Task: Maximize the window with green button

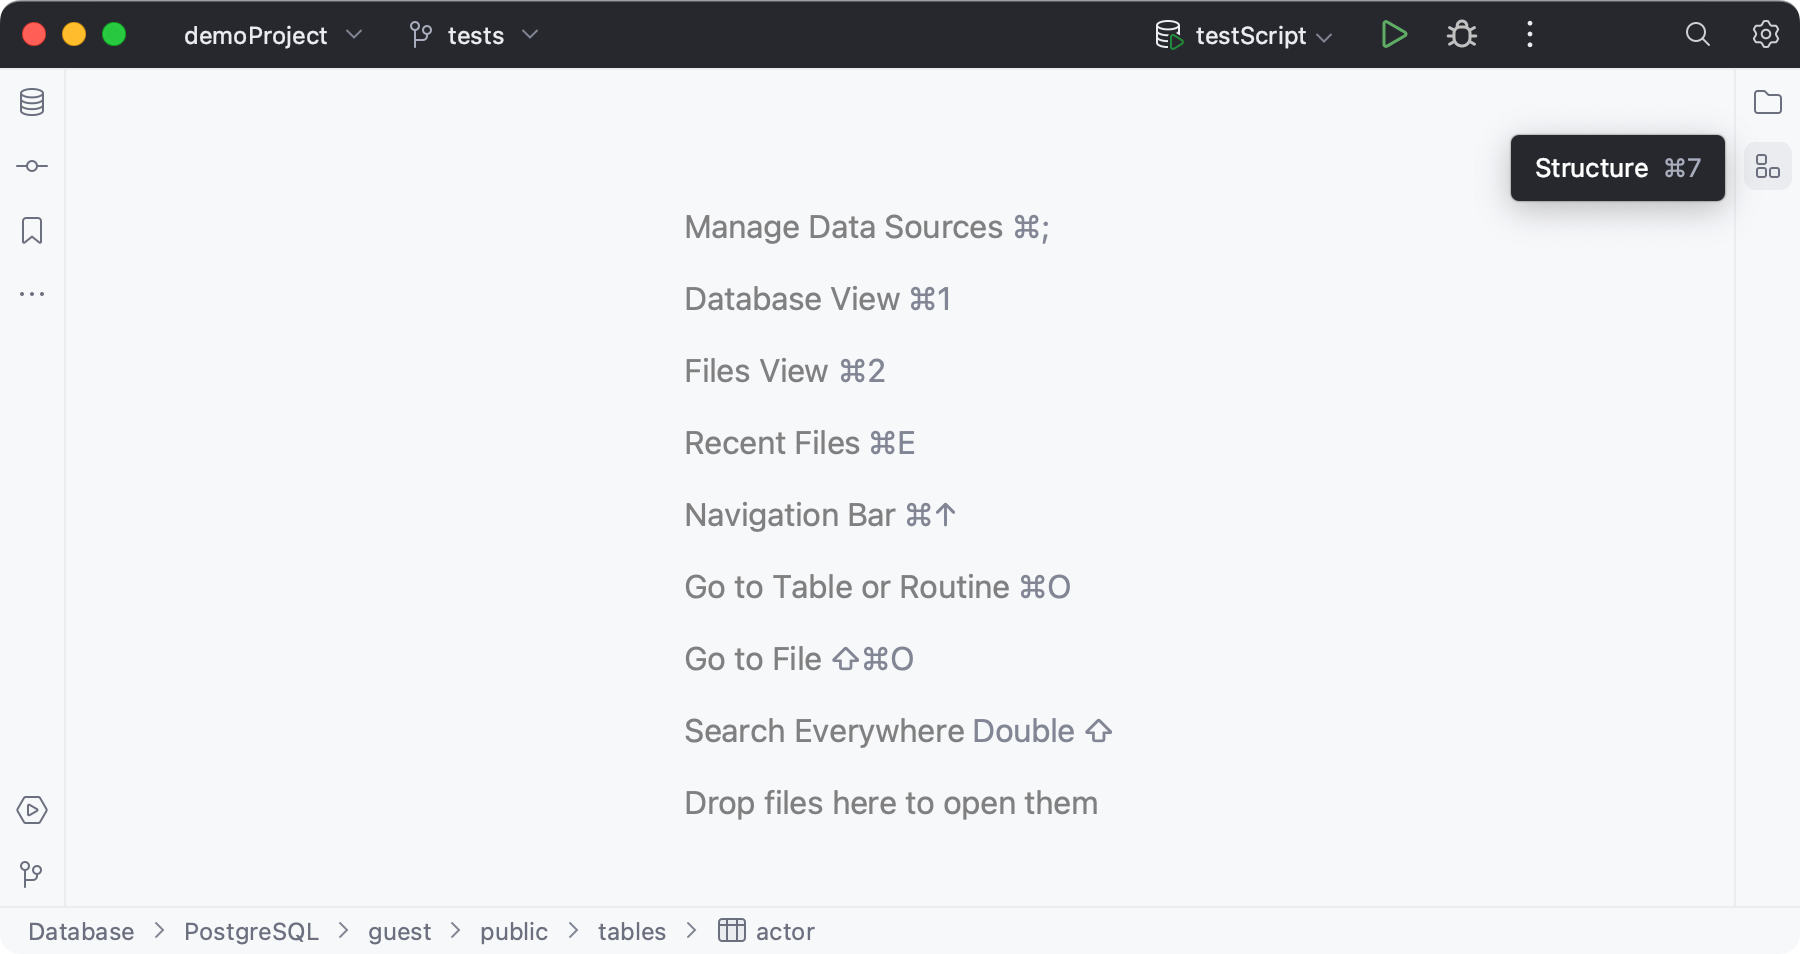Action: point(114,35)
